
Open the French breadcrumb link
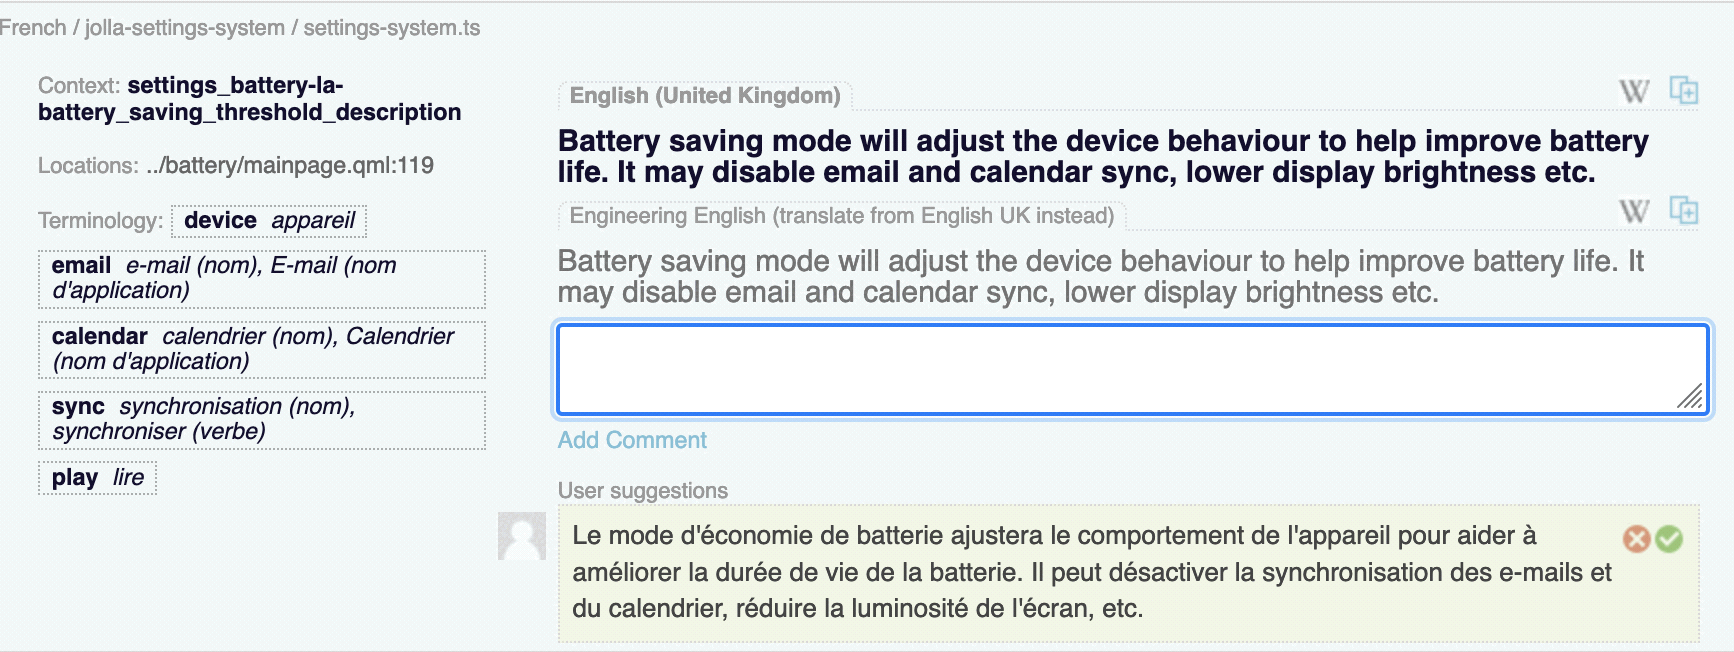pos(32,28)
